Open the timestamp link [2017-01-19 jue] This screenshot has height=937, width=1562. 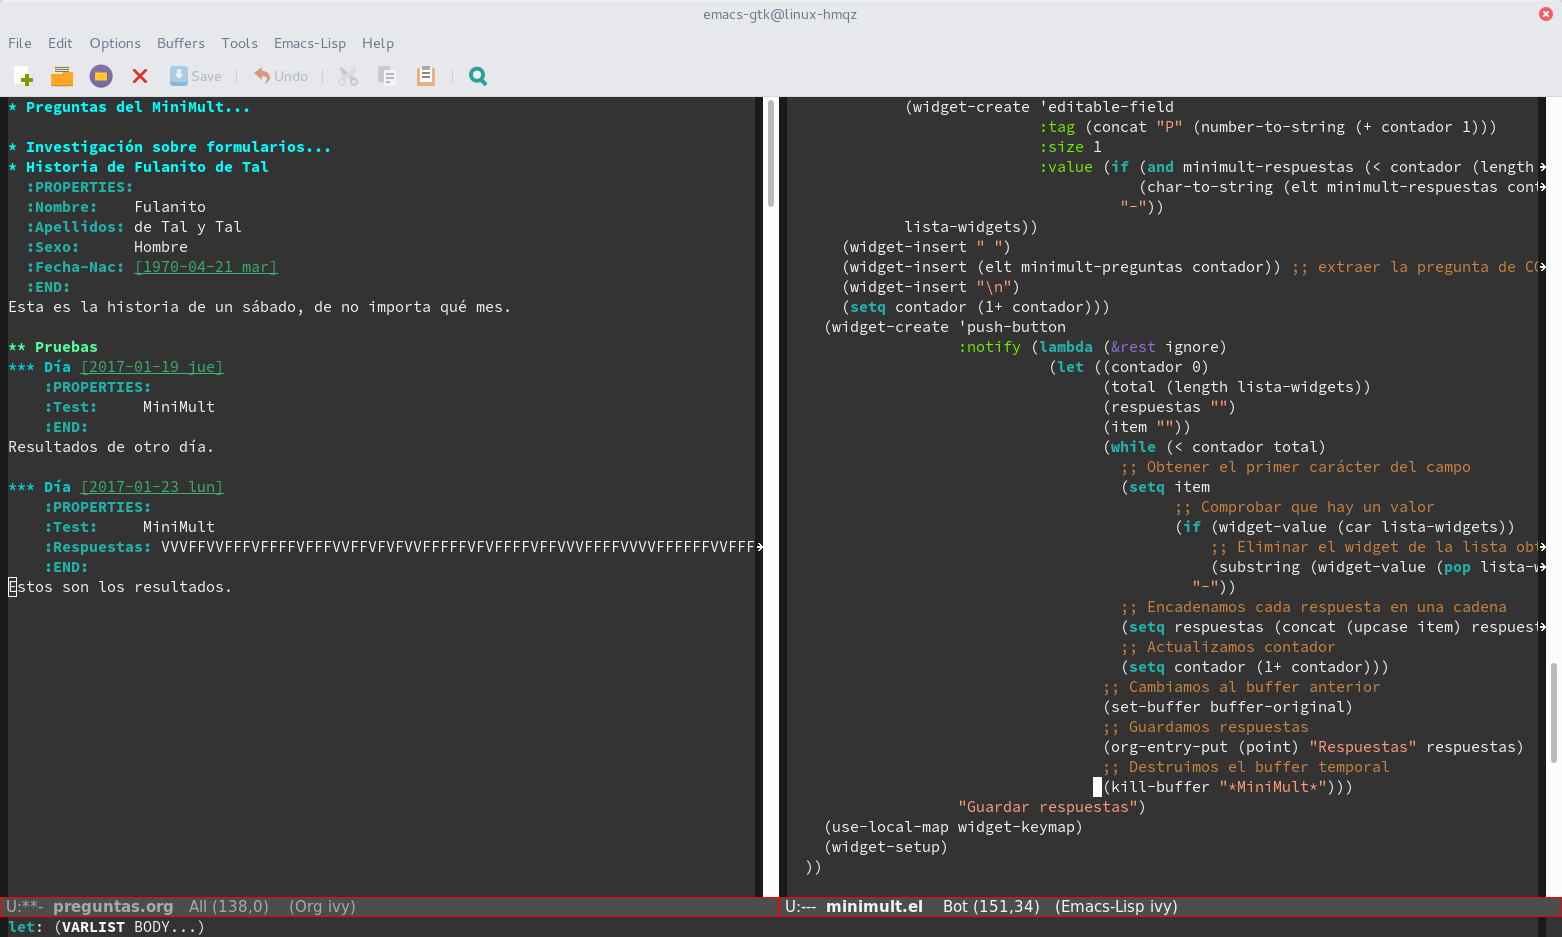point(152,367)
